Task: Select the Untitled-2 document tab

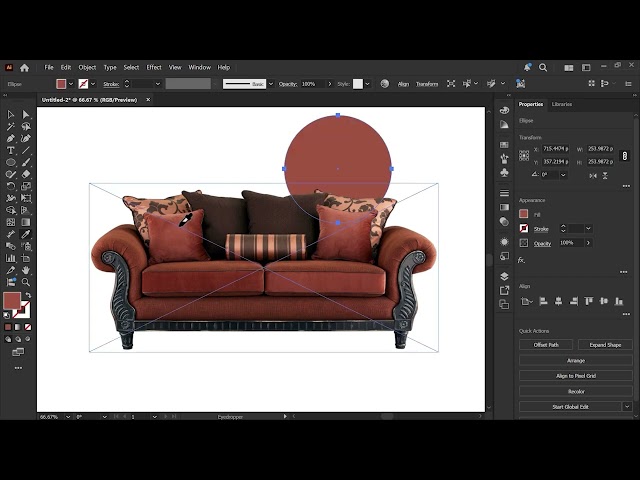Action: click(x=89, y=100)
